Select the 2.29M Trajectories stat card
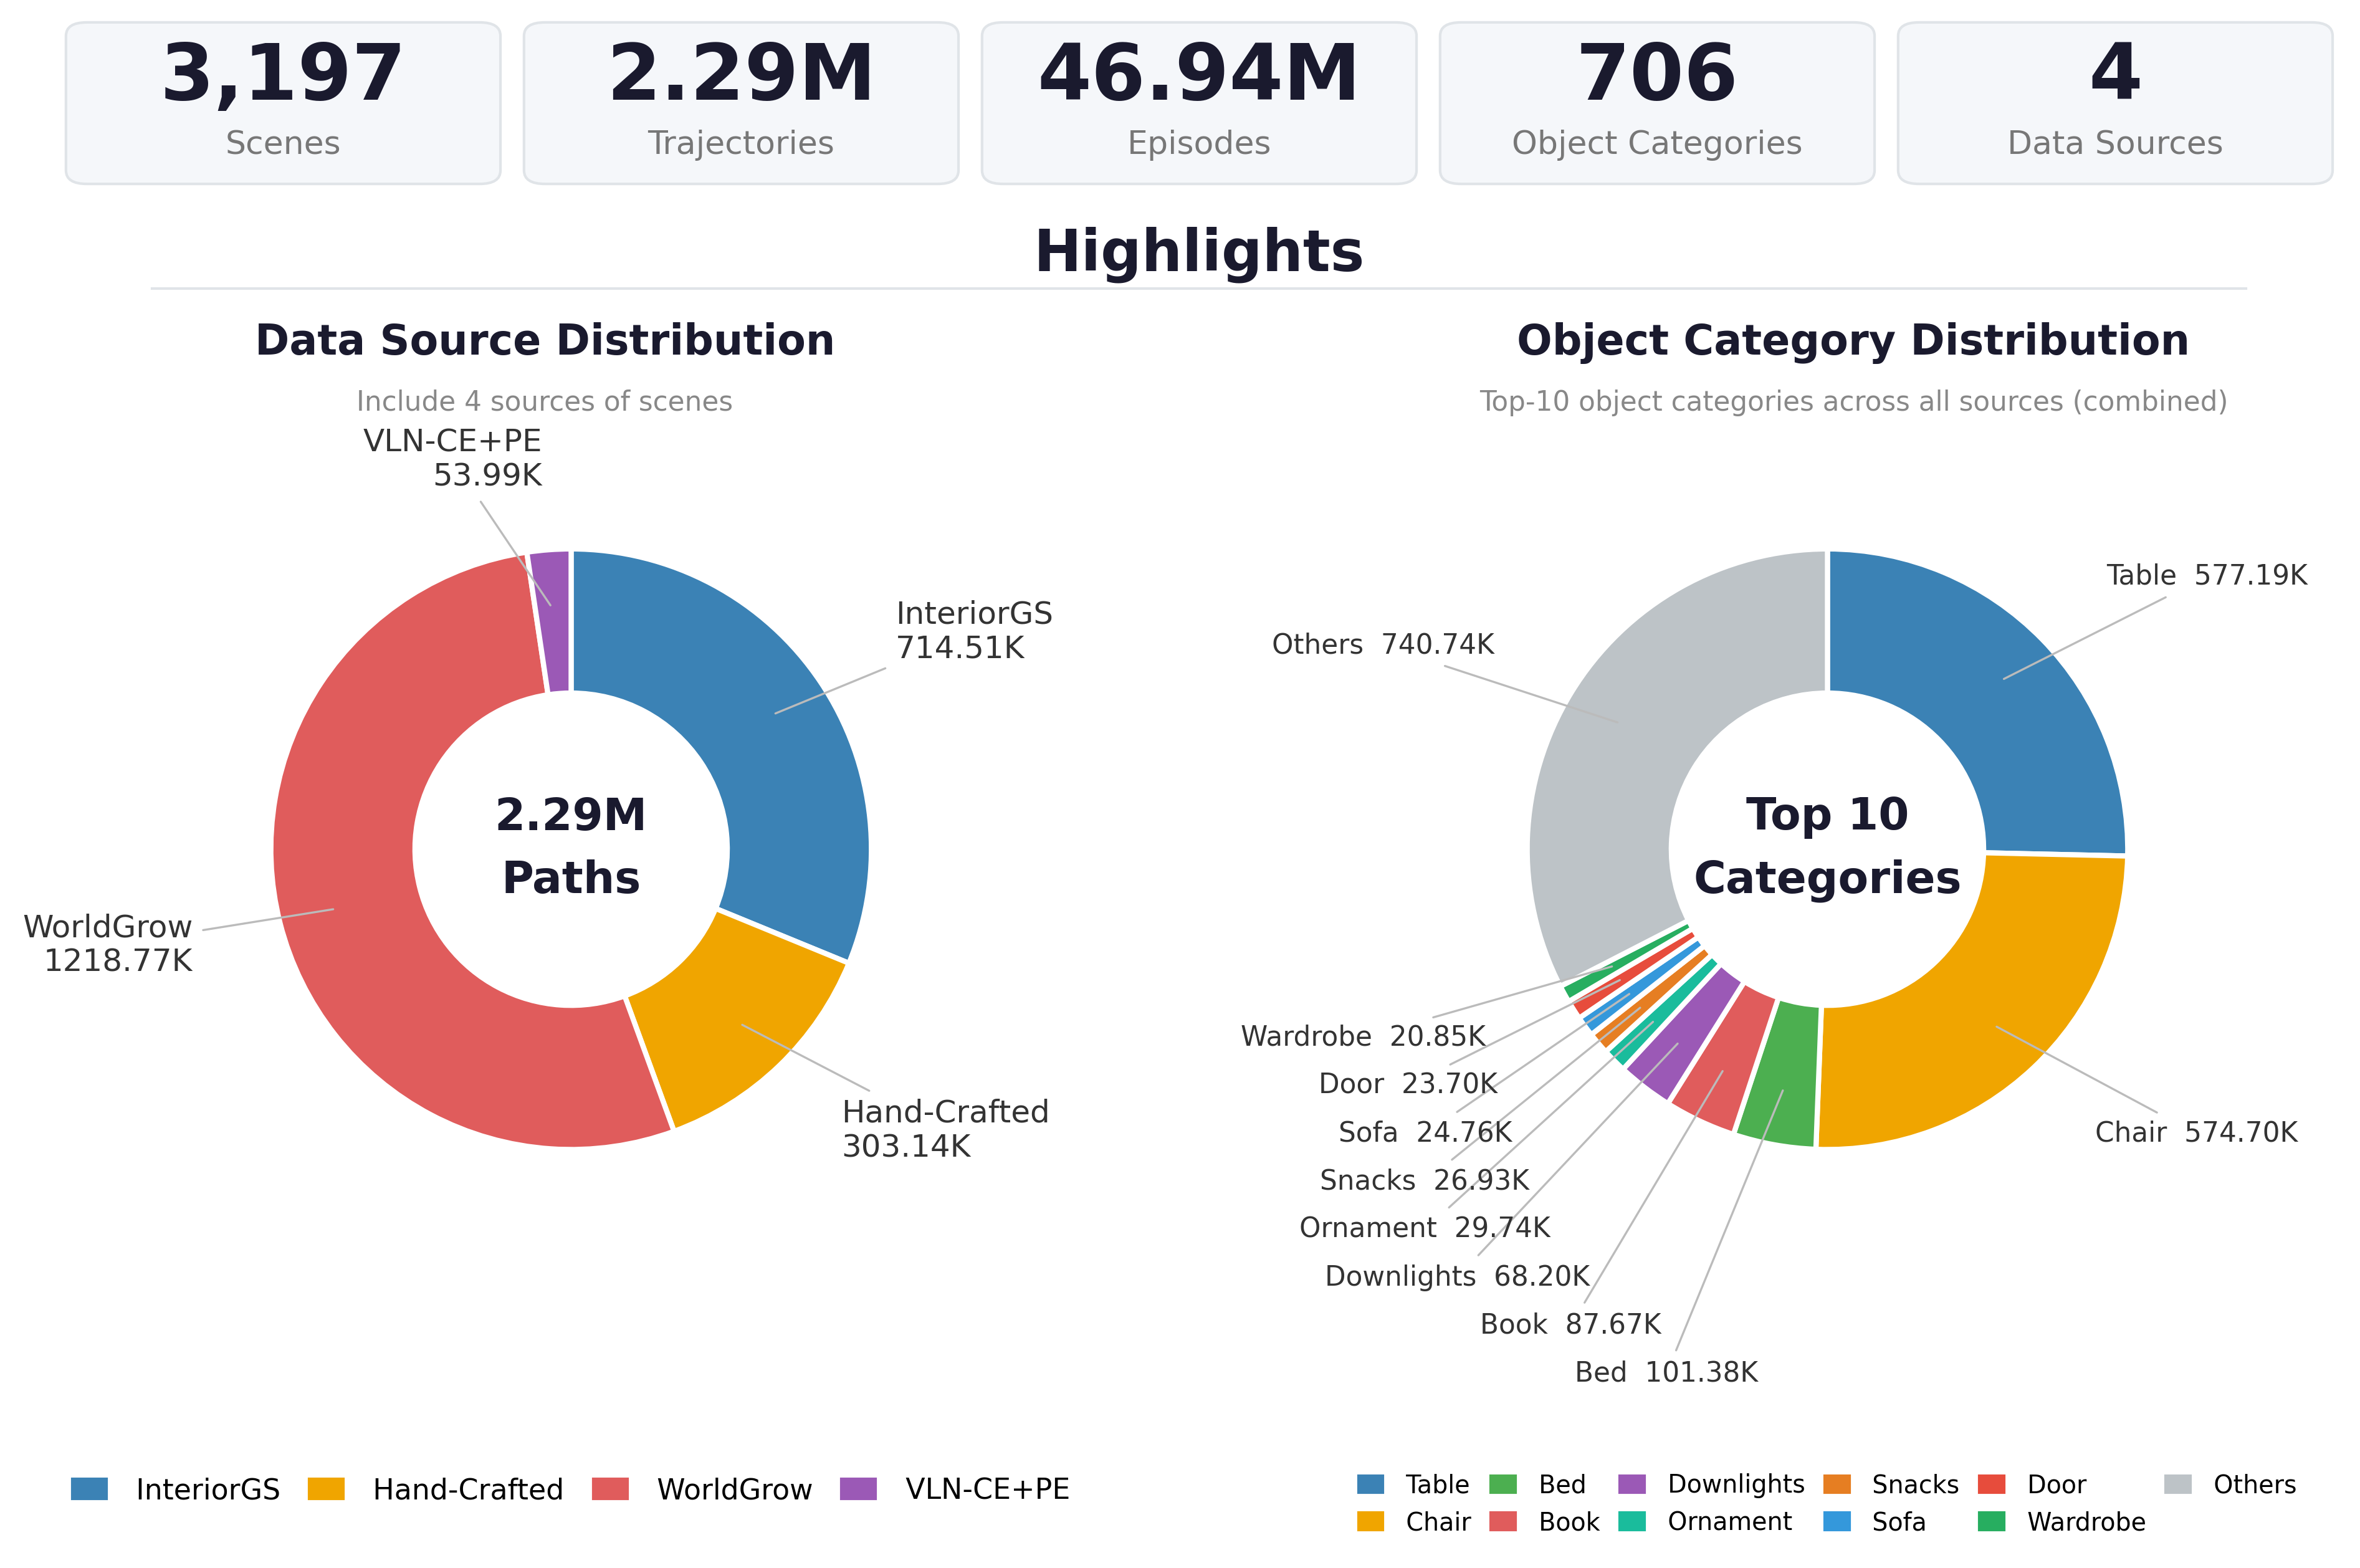Viewport: 2360px width, 1568px height. (x=741, y=103)
